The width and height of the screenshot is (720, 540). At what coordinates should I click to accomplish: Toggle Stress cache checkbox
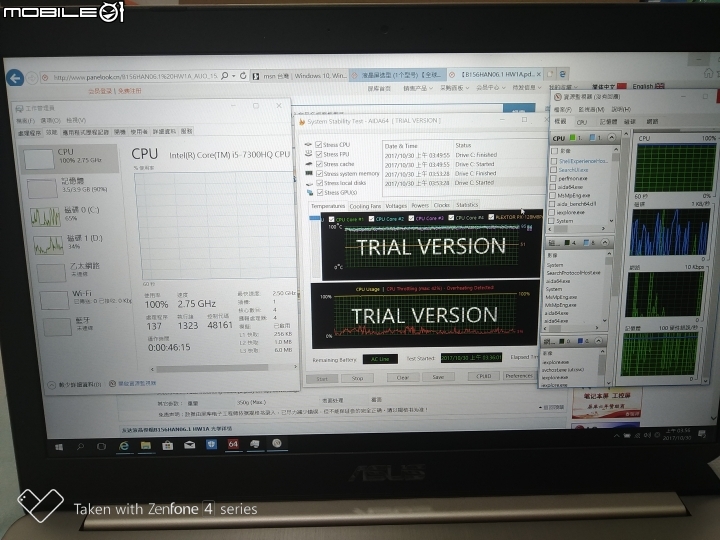click(x=319, y=163)
